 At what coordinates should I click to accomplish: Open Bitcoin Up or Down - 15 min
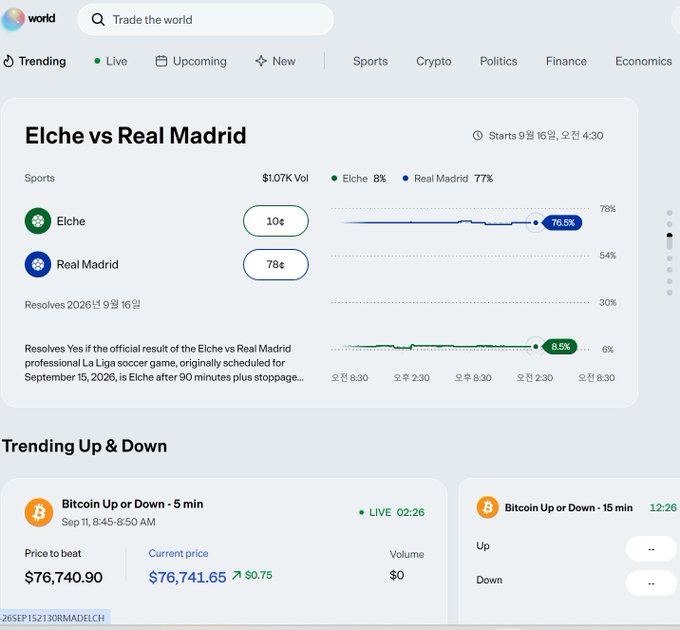[x=569, y=508]
